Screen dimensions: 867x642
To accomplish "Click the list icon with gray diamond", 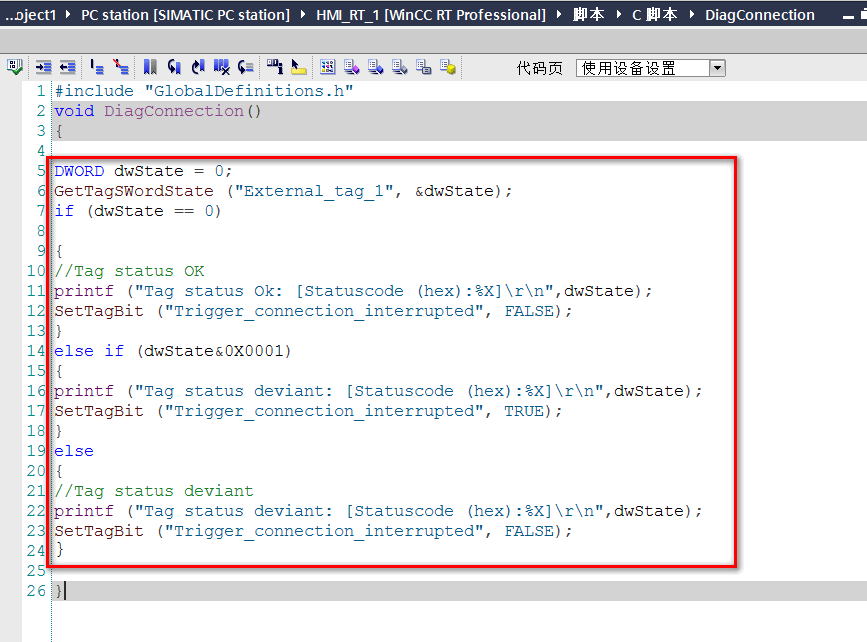I will (x=399, y=67).
